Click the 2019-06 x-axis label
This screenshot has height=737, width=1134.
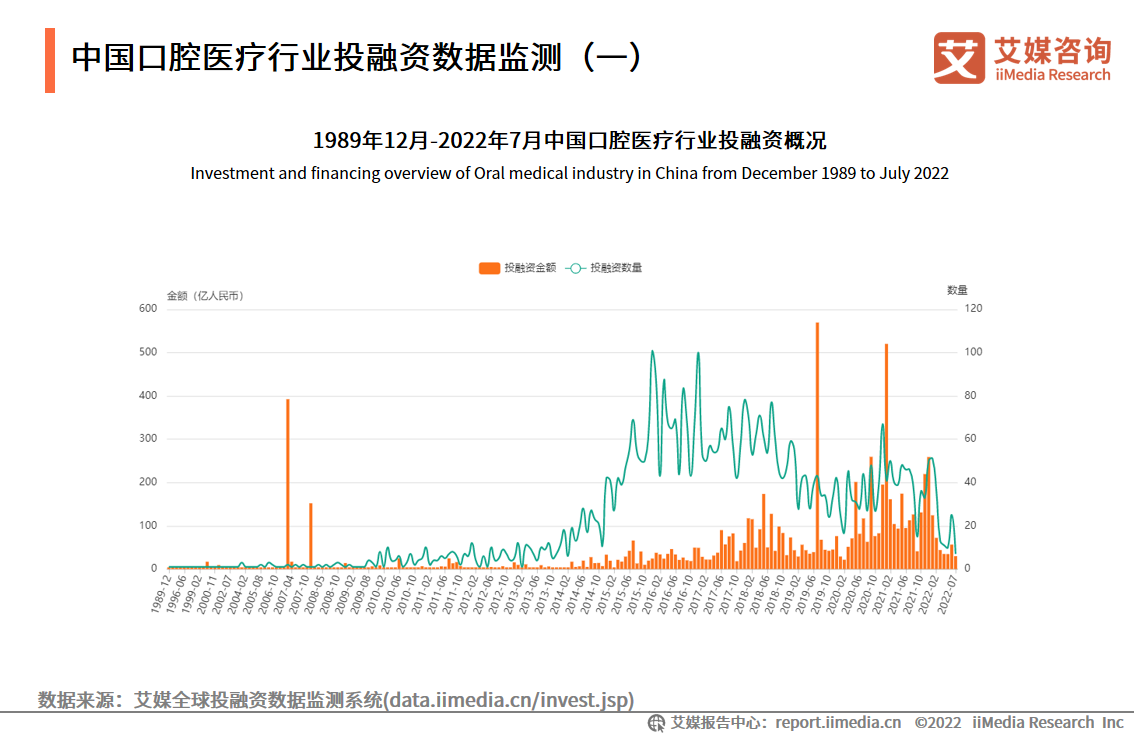[806, 594]
